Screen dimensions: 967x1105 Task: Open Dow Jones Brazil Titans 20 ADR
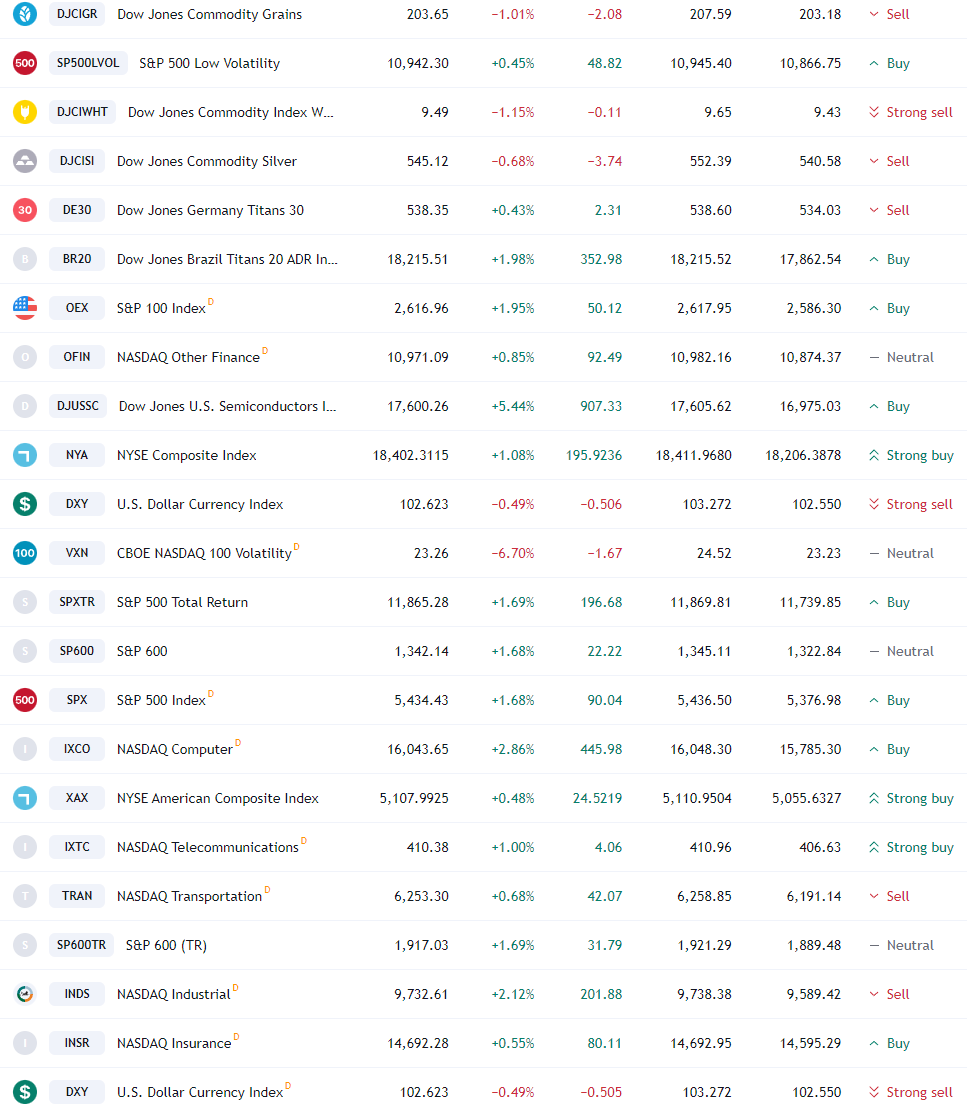(x=227, y=259)
